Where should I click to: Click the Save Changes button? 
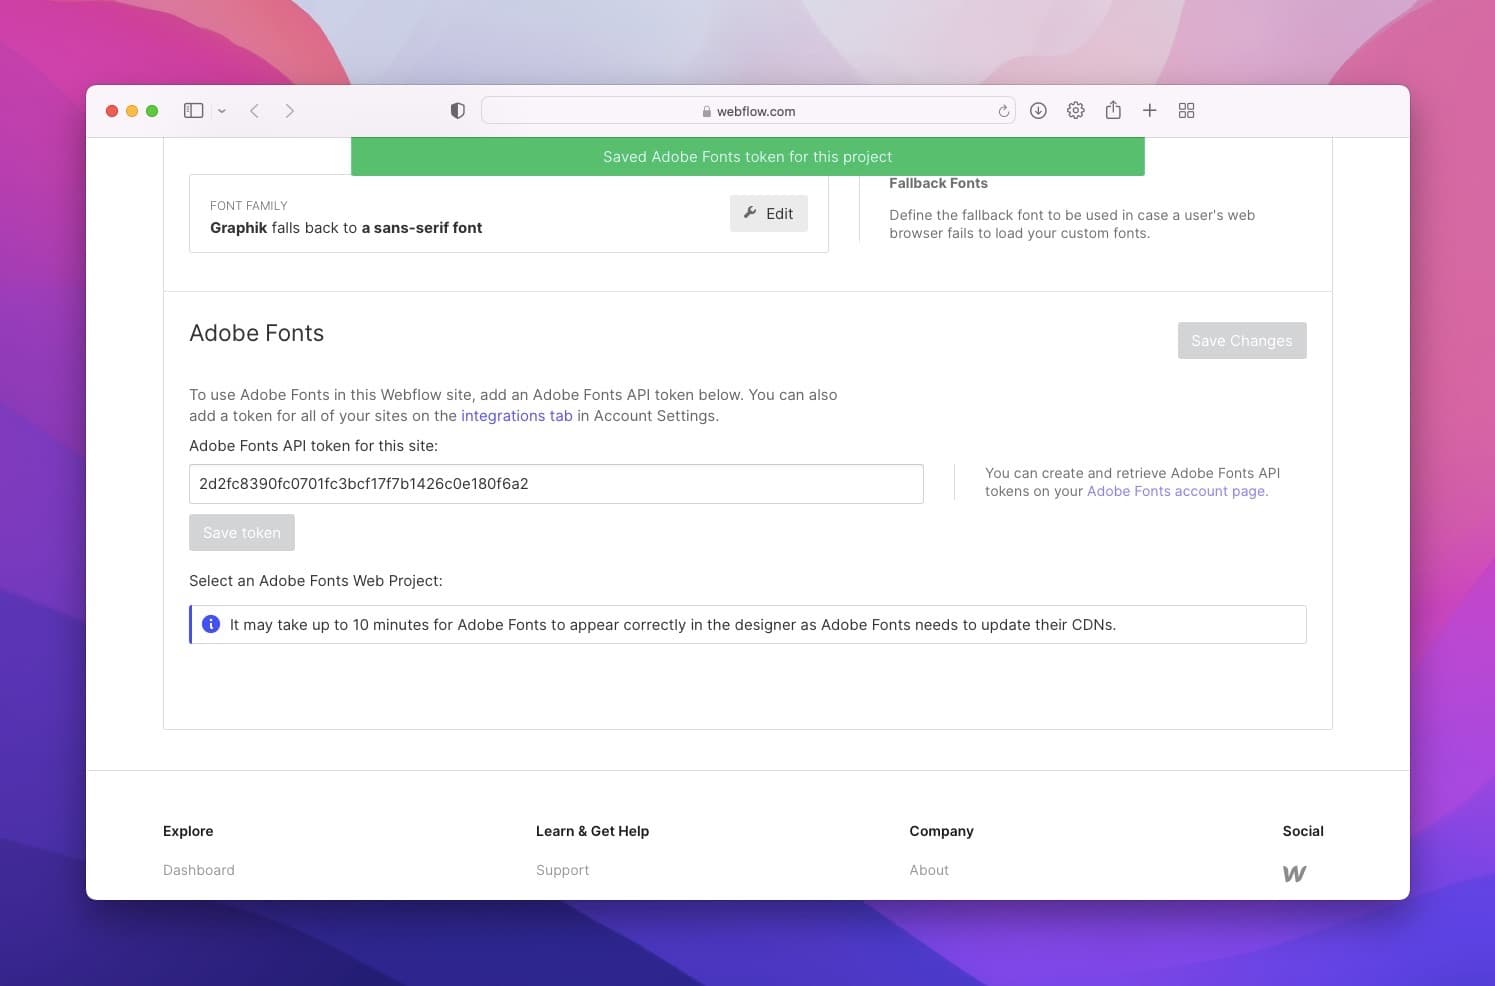[x=1242, y=341]
